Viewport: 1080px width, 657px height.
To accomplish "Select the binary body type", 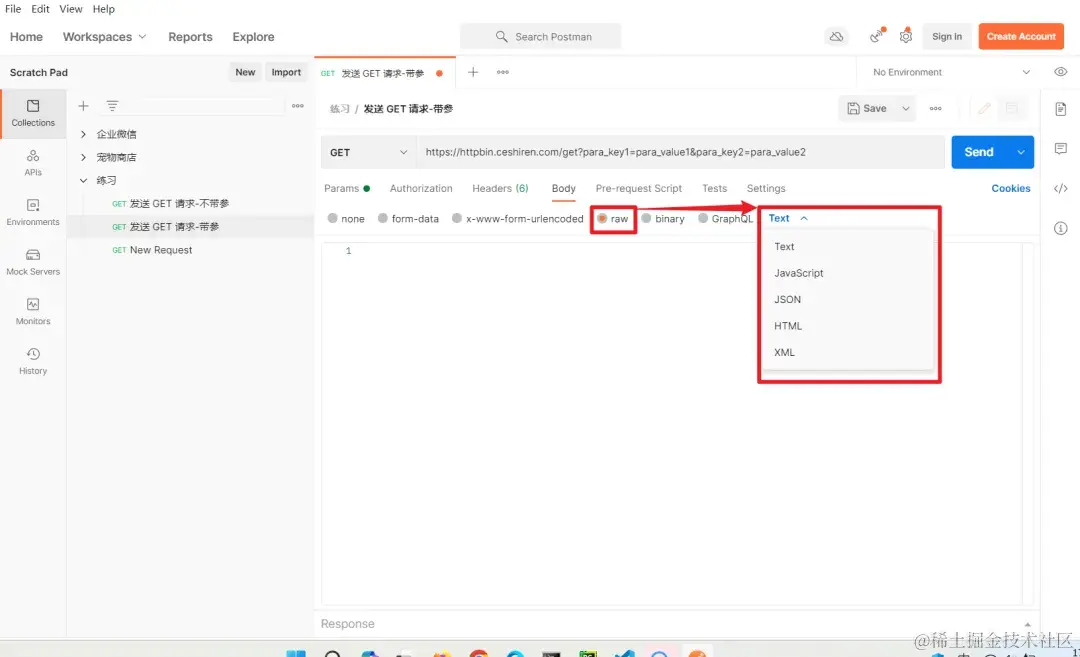I will coord(663,218).
